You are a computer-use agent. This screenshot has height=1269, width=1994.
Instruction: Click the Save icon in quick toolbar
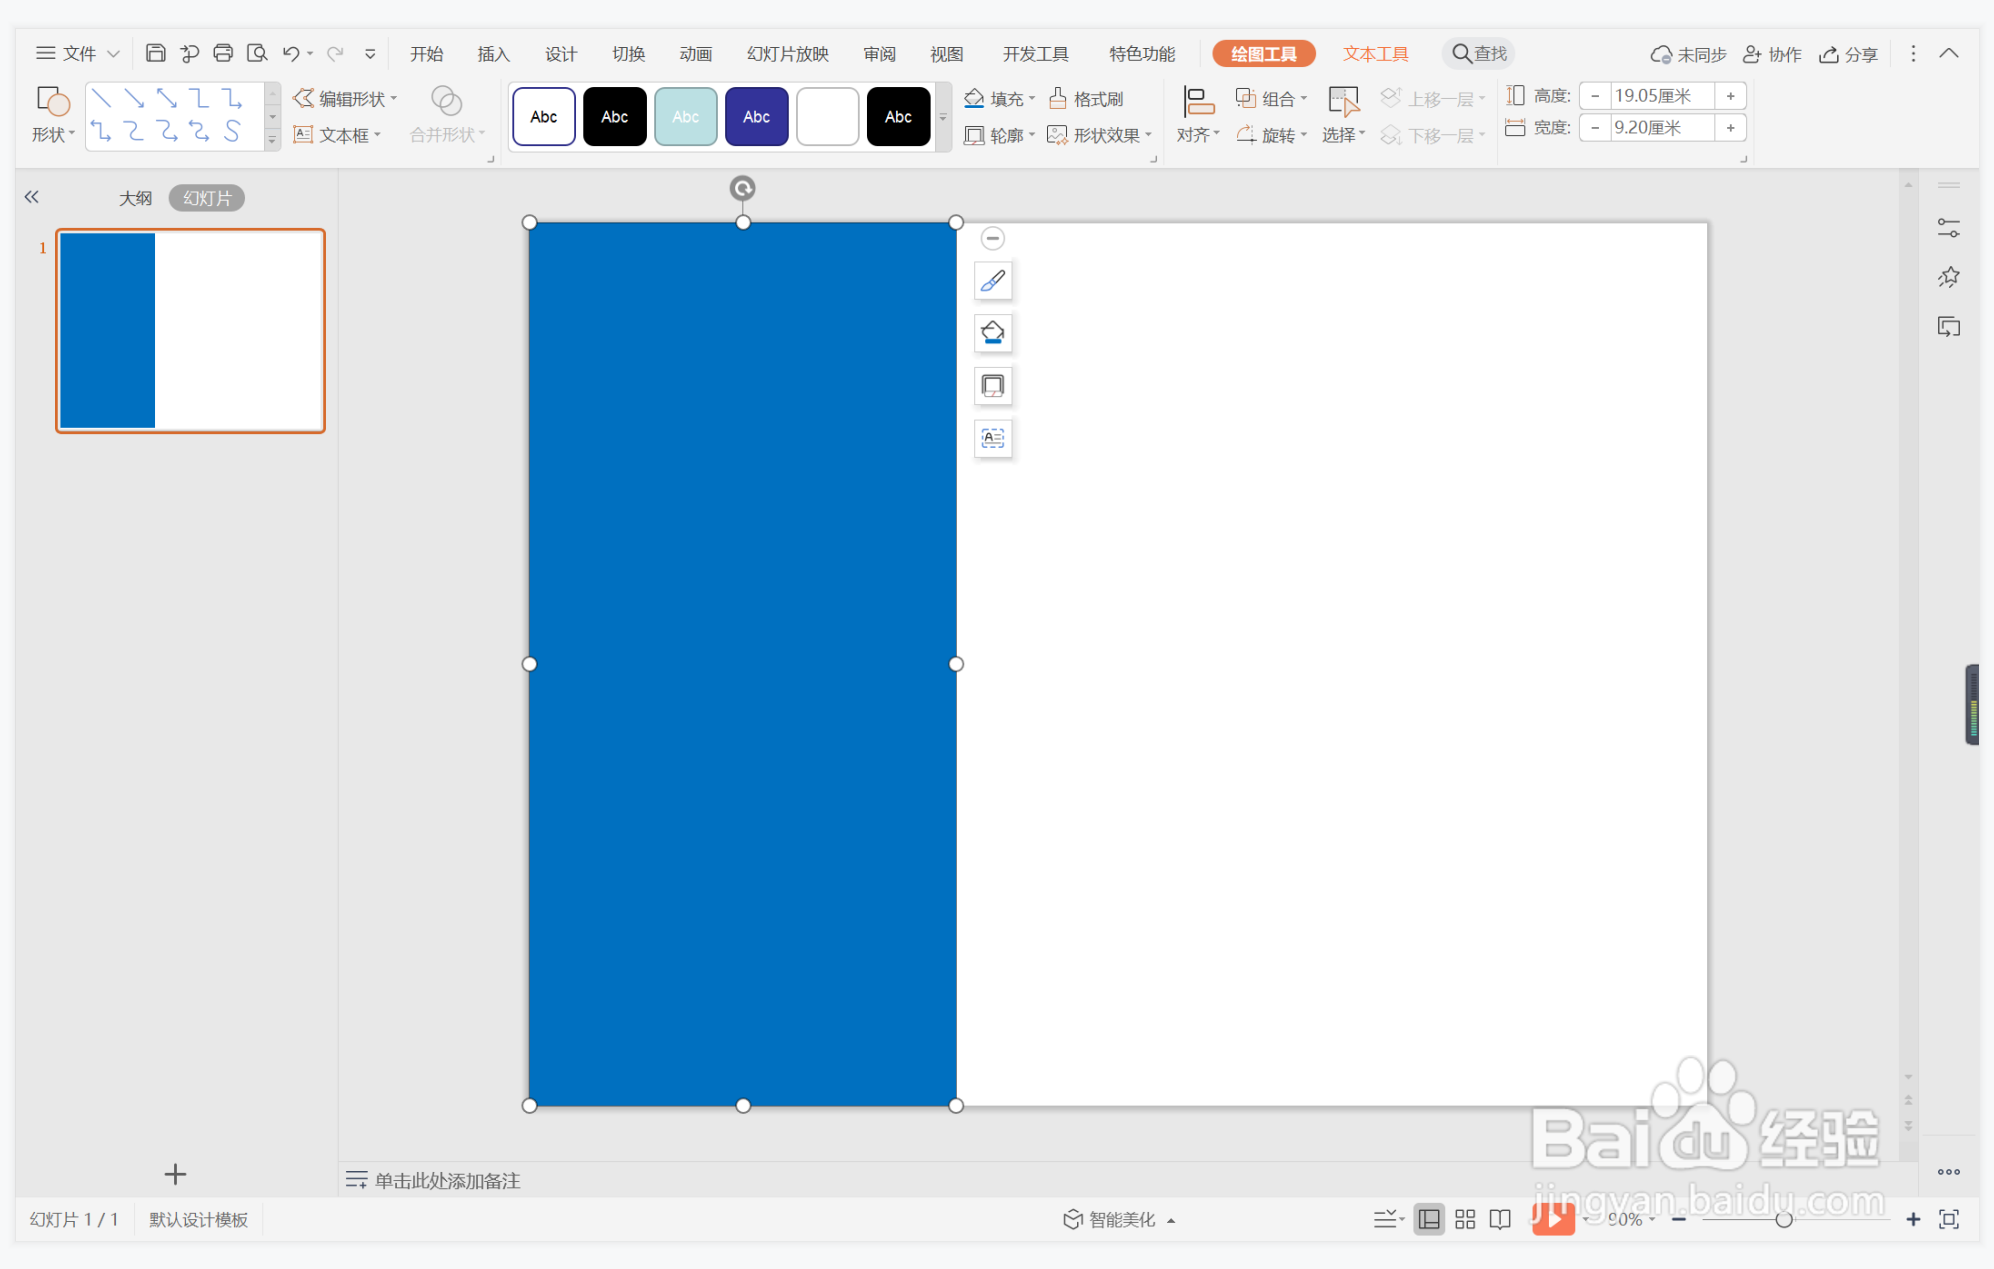tap(155, 53)
